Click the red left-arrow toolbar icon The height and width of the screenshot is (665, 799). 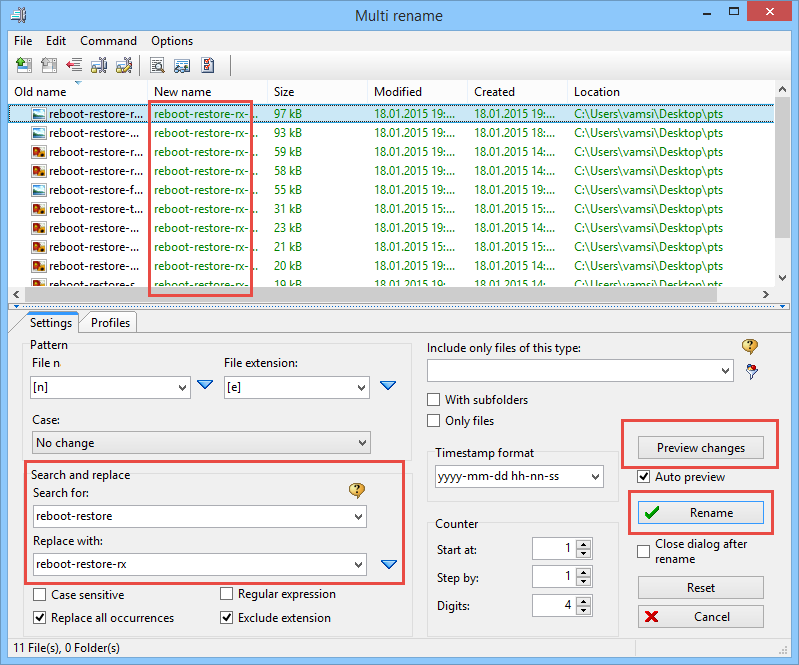point(74,66)
